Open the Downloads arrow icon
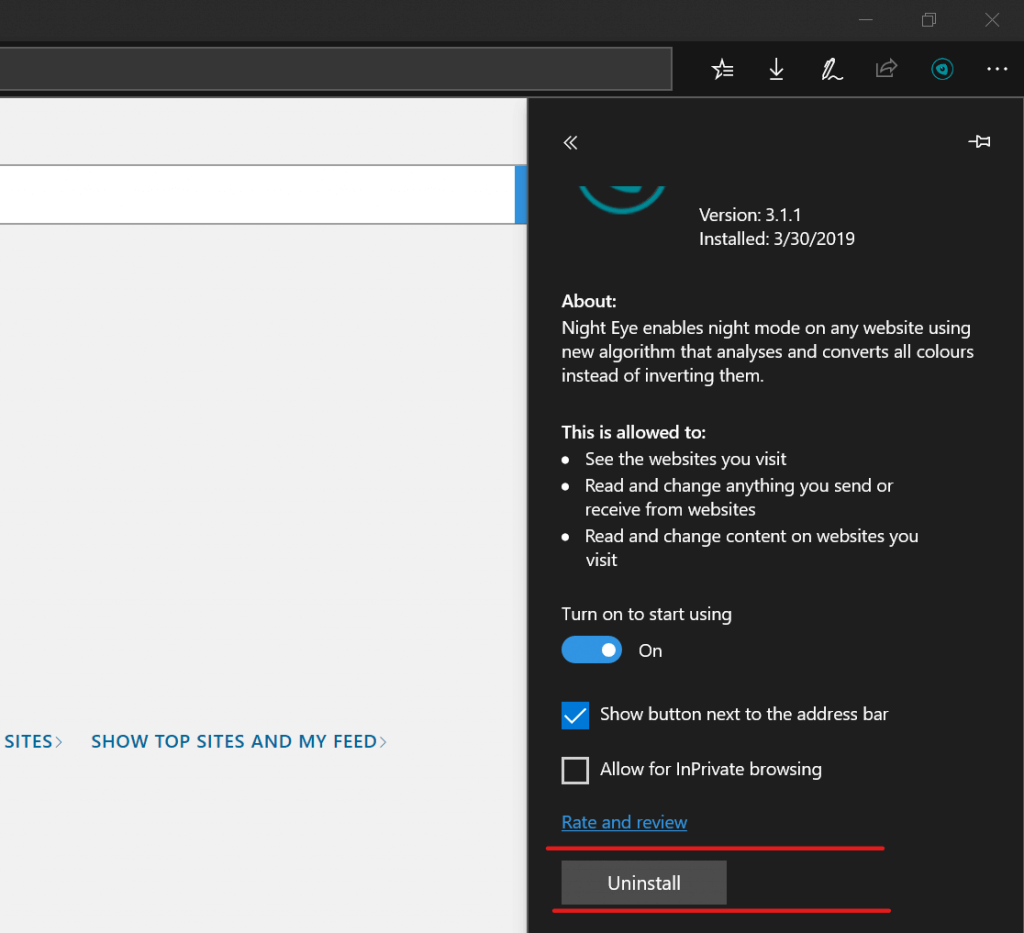This screenshot has height=933, width=1024. click(776, 69)
